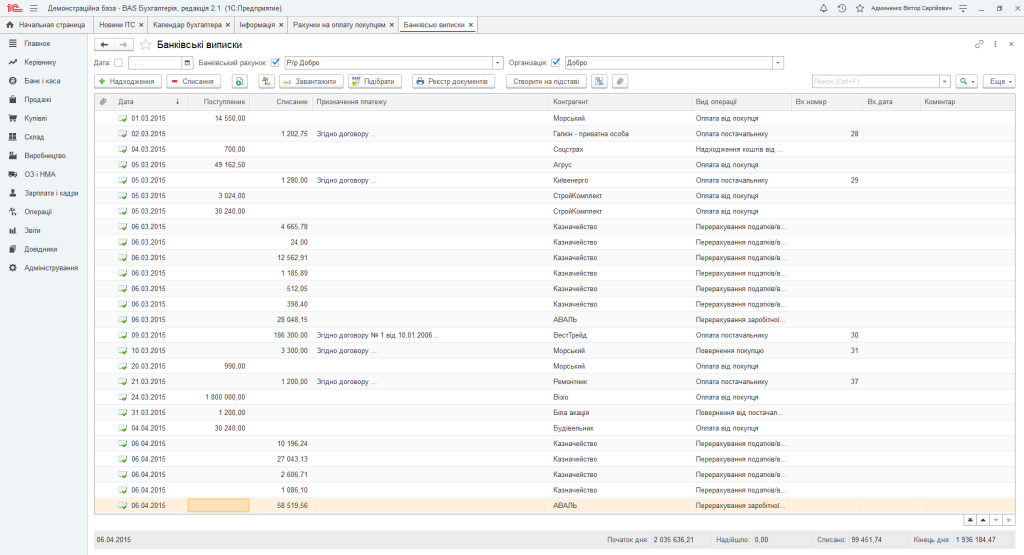Click the Дата input field
The width and height of the screenshot is (1024, 555).
coord(155,63)
